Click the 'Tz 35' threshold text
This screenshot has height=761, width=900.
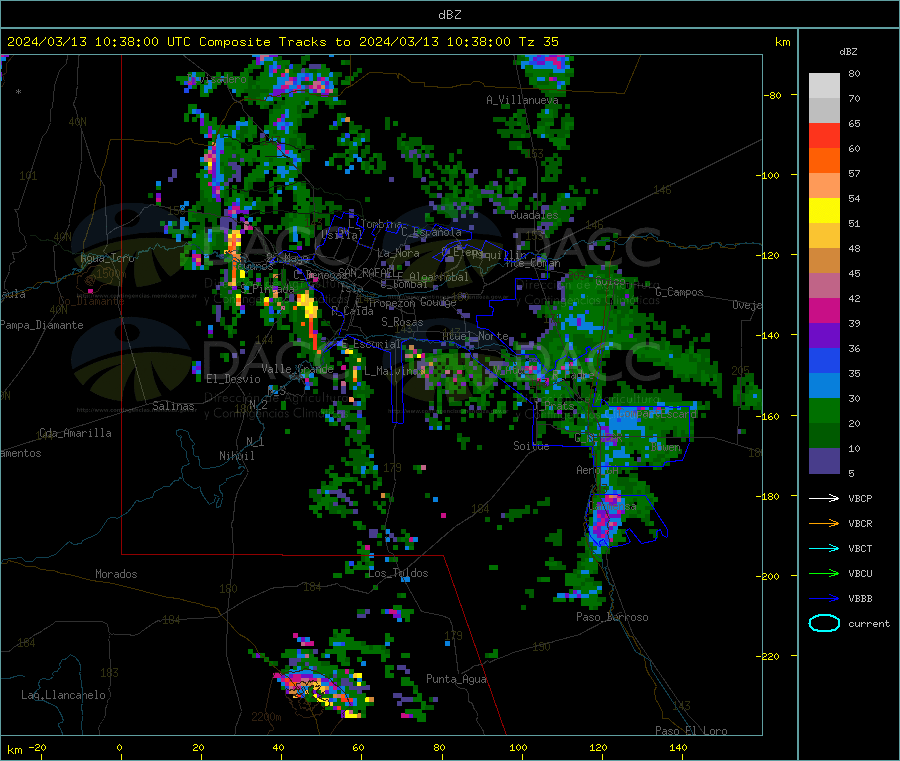point(538,42)
